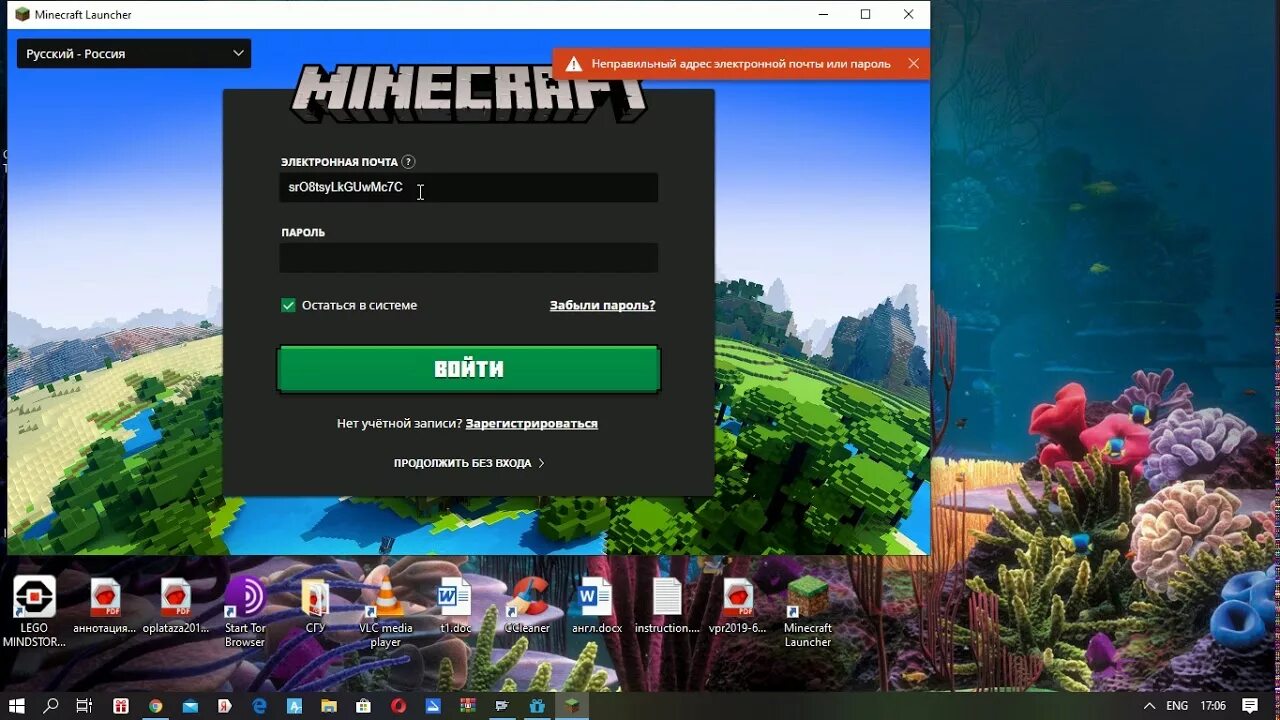1280x720 pixels.
Task: Open the red gift icon in taskbar
Action: (x=120, y=705)
